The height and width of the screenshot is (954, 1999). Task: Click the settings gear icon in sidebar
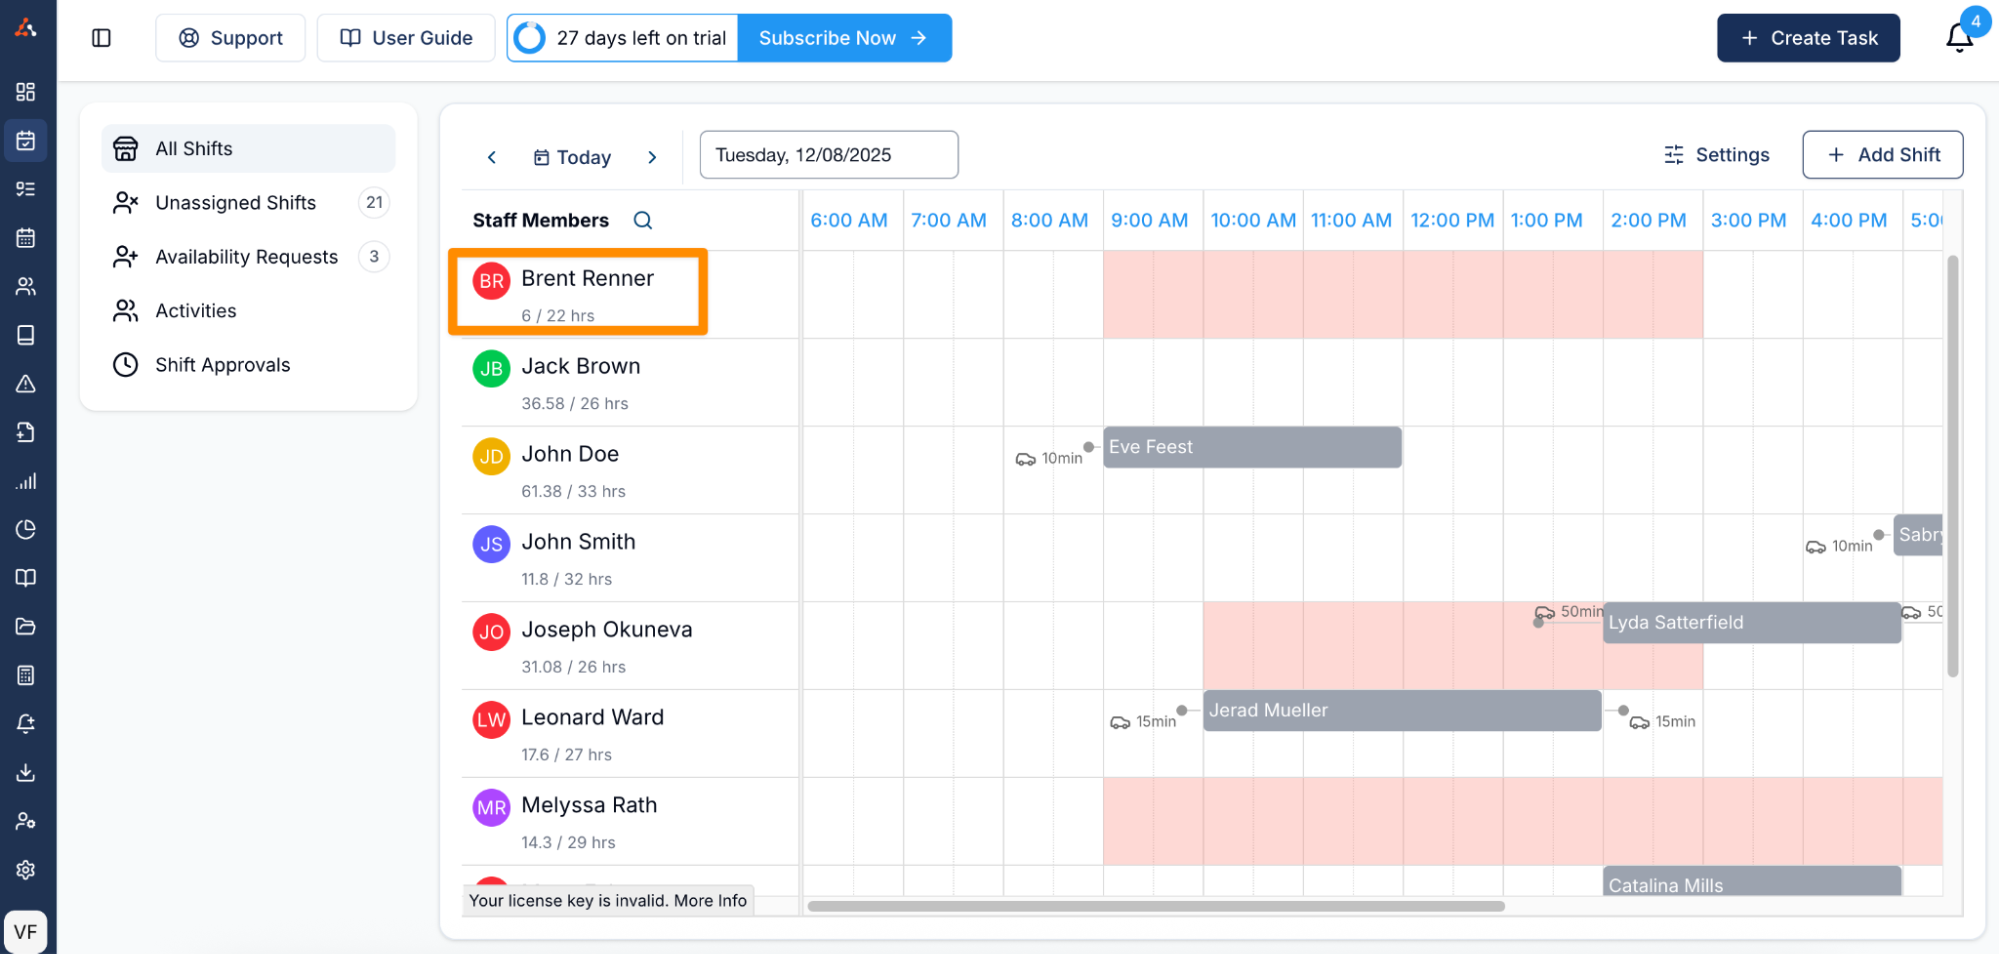[x=26, y=870]
